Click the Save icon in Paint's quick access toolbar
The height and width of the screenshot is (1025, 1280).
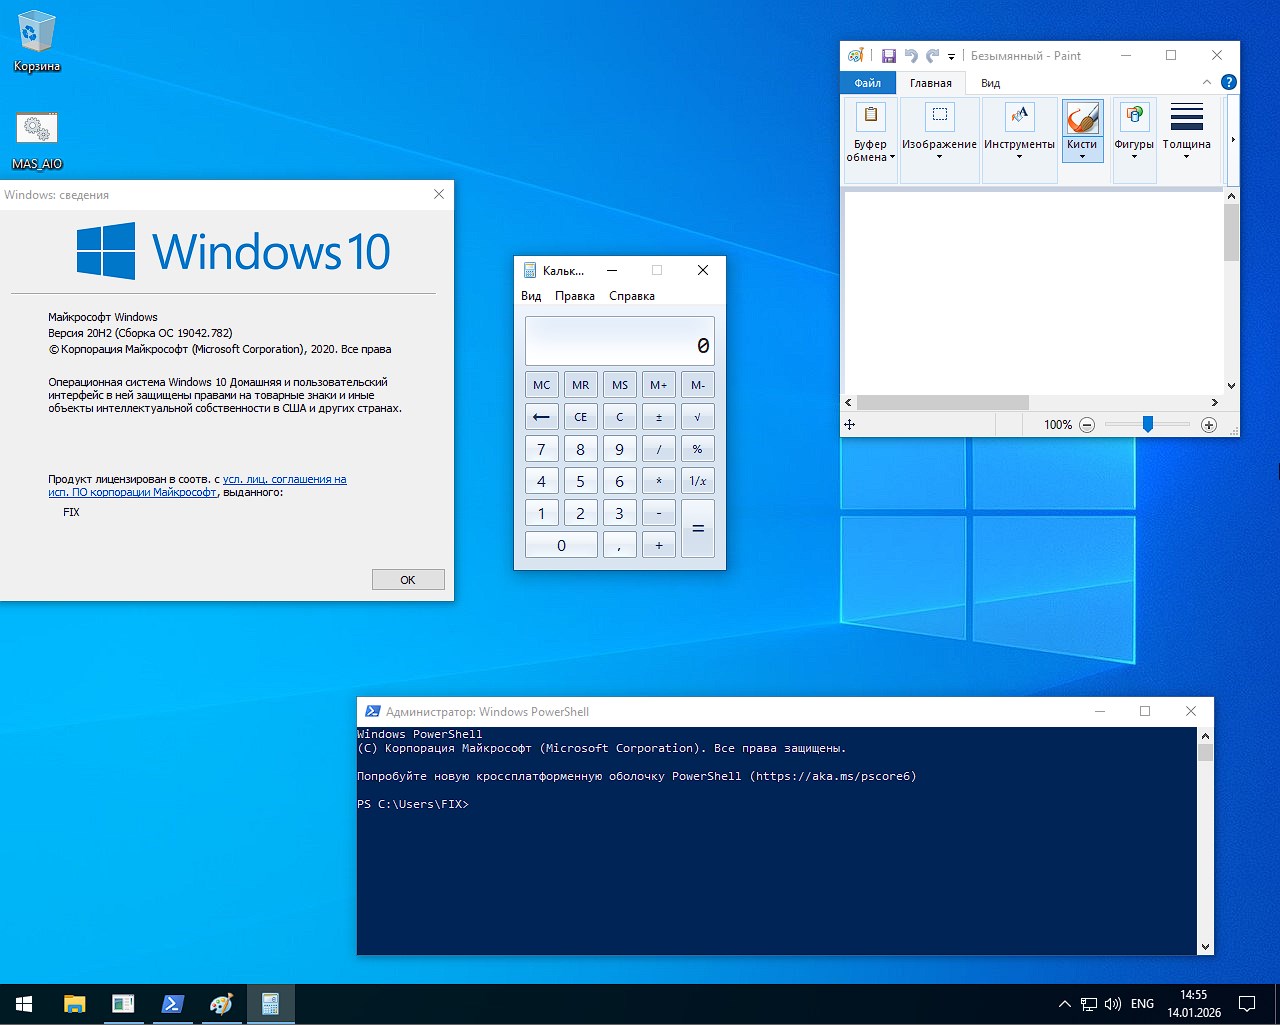tap(889, 55)
